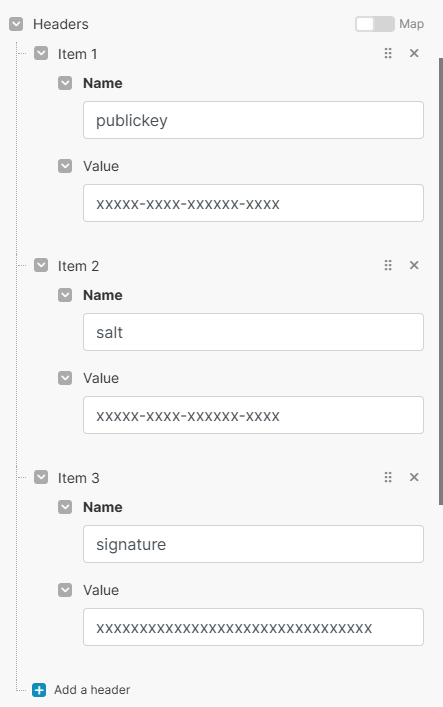Collapse the Headers section chevron
Screen dimensions: 443x707
click(x=16, y=24)
